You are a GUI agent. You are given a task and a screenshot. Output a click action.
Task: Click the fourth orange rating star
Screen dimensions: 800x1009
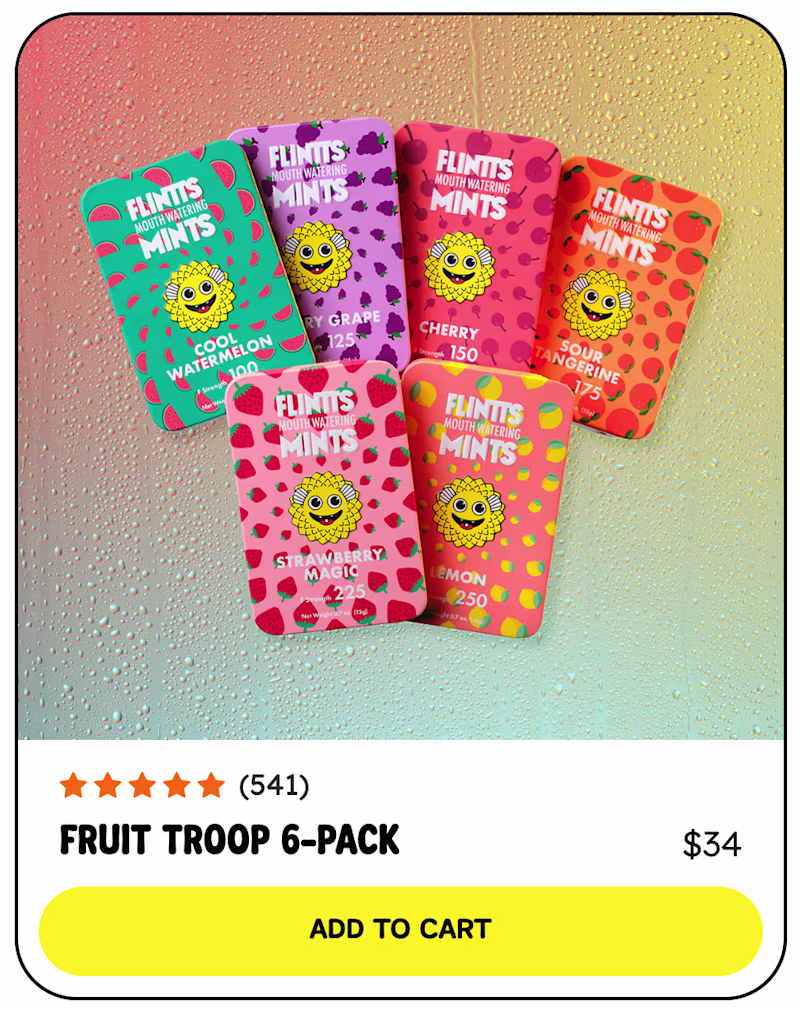pyautogui.click(x=177, y=786)
